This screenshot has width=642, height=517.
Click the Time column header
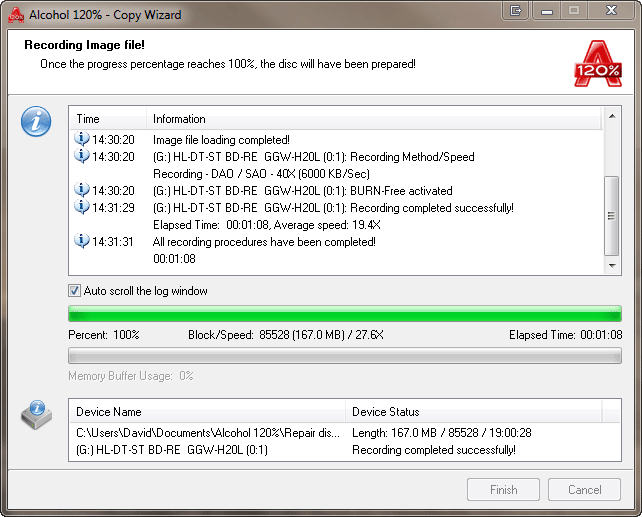tap(108, 119)
